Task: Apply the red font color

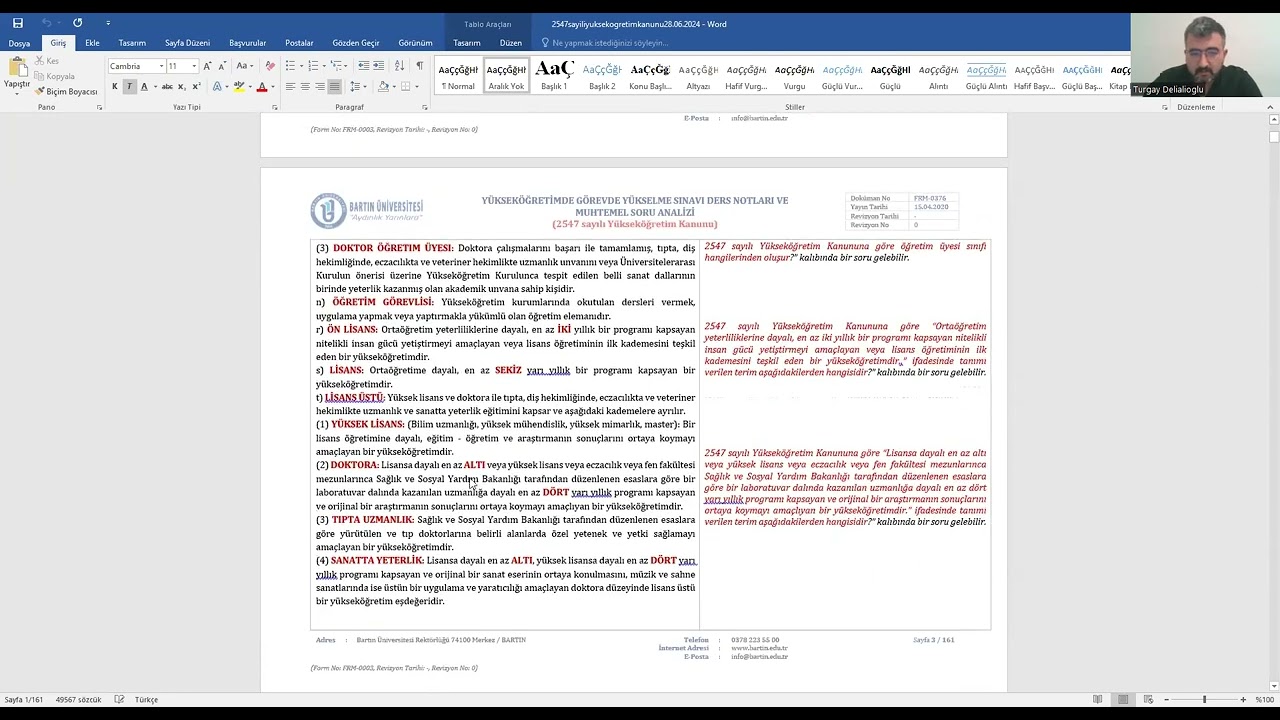Action: (262, 87)
